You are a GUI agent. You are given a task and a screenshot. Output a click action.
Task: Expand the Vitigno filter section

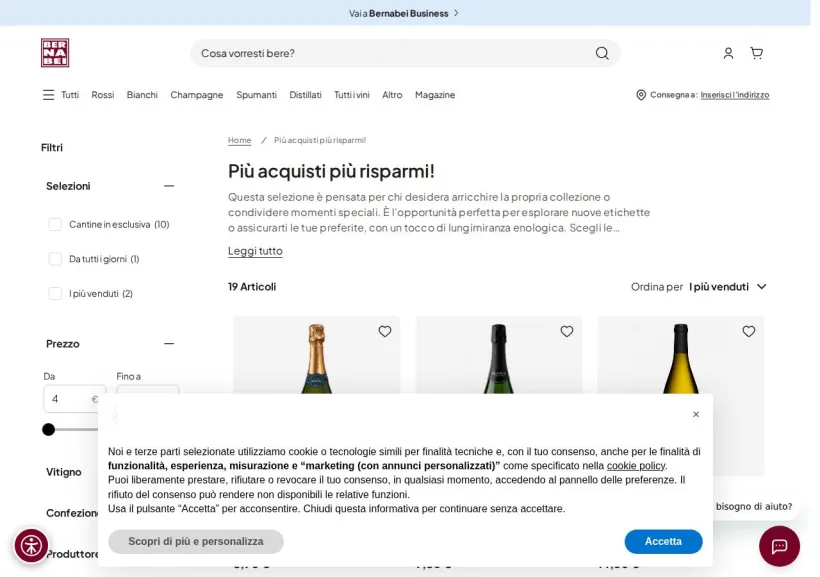(64, 472)
